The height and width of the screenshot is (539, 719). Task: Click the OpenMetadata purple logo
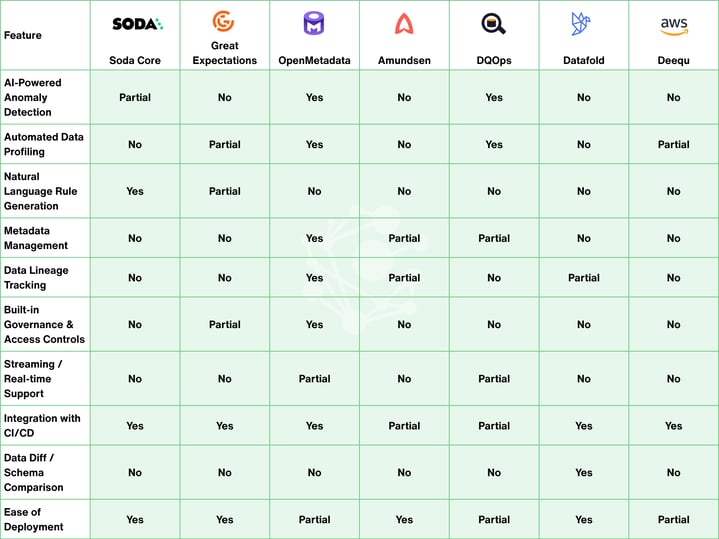314,23
